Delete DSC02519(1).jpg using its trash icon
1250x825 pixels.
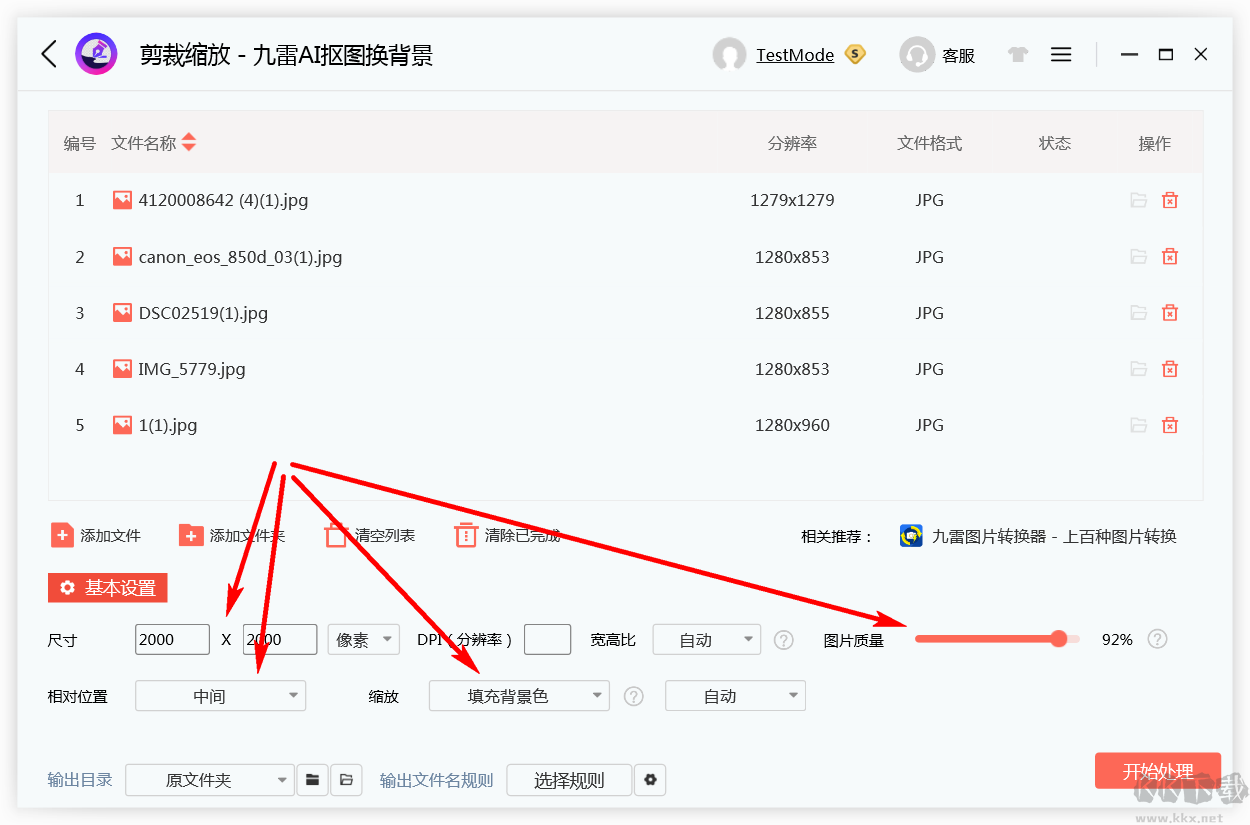pyautogui.click(x=1170, y=312)
